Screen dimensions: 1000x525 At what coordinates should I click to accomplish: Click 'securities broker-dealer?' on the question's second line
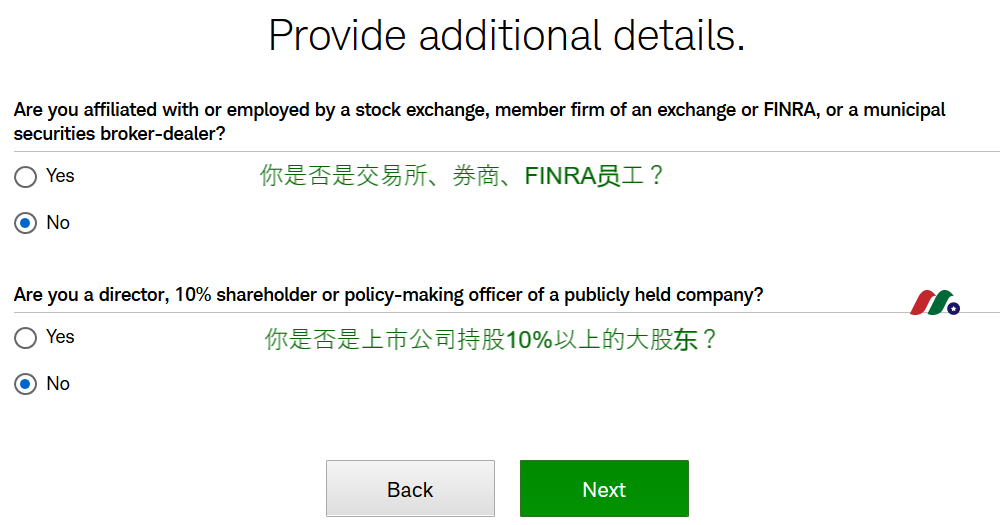tap(119, 134)
